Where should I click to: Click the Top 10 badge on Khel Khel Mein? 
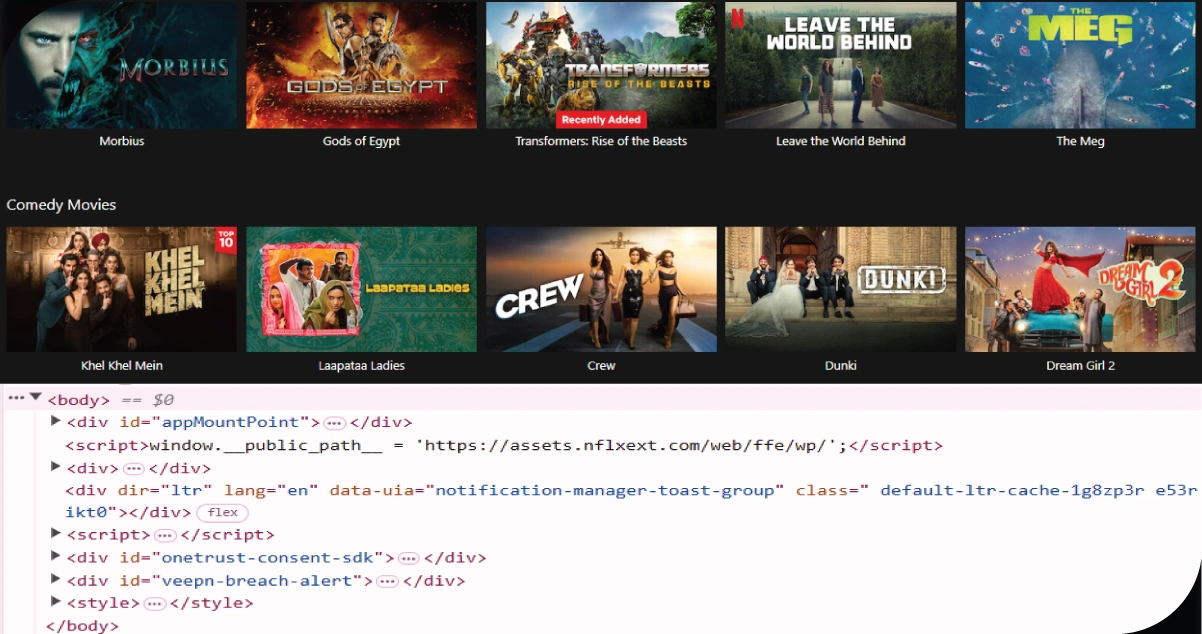(225, 240)
